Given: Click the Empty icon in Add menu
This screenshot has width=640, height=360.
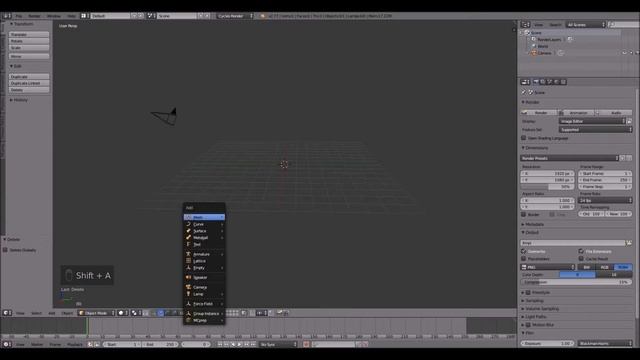Looking at the screenshot, I should (x=188, y=267).
